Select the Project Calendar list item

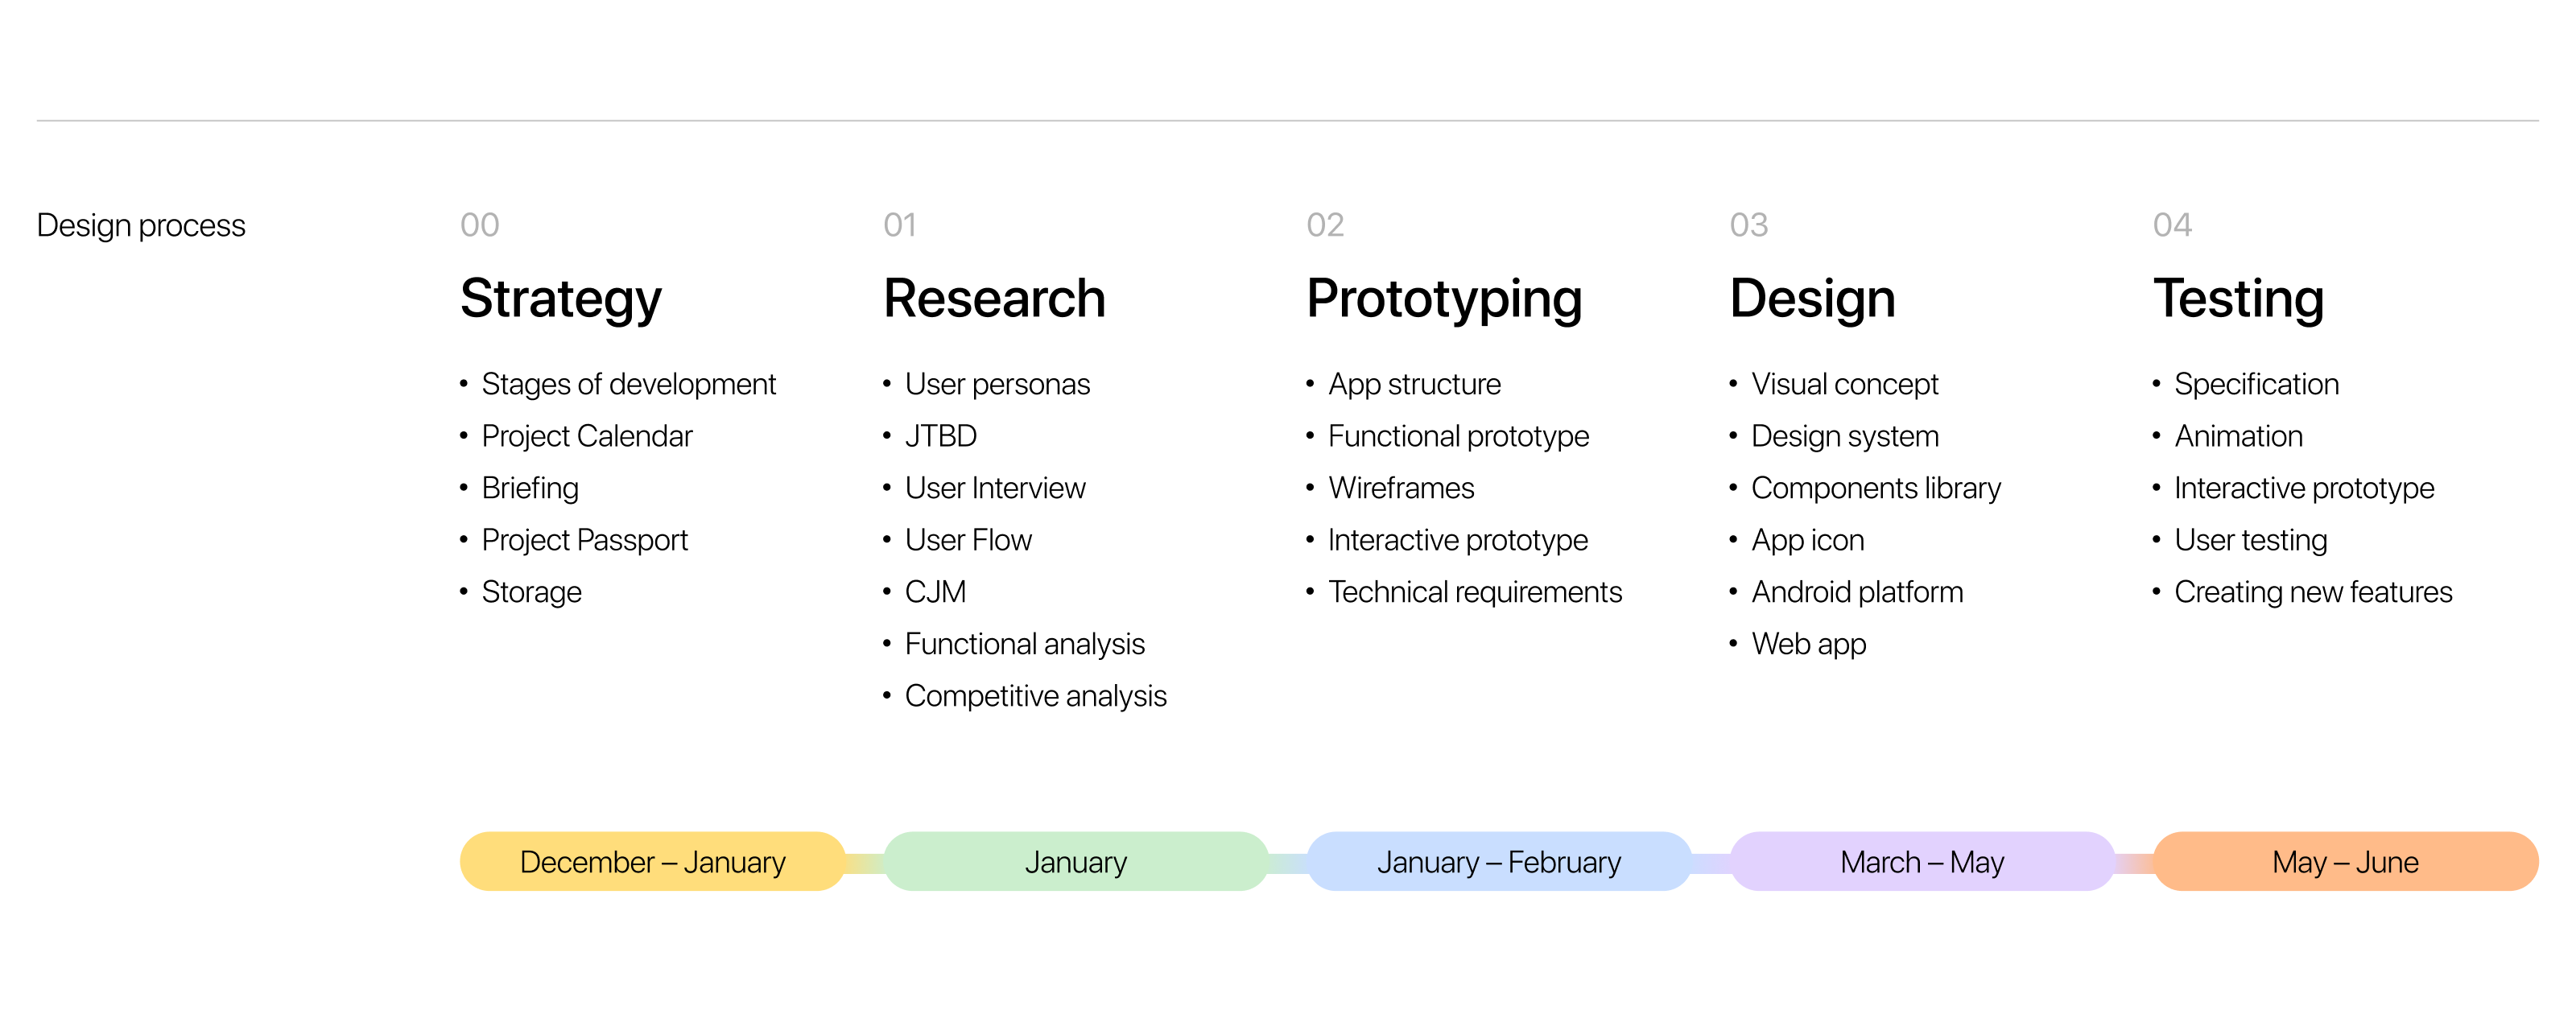586,436
